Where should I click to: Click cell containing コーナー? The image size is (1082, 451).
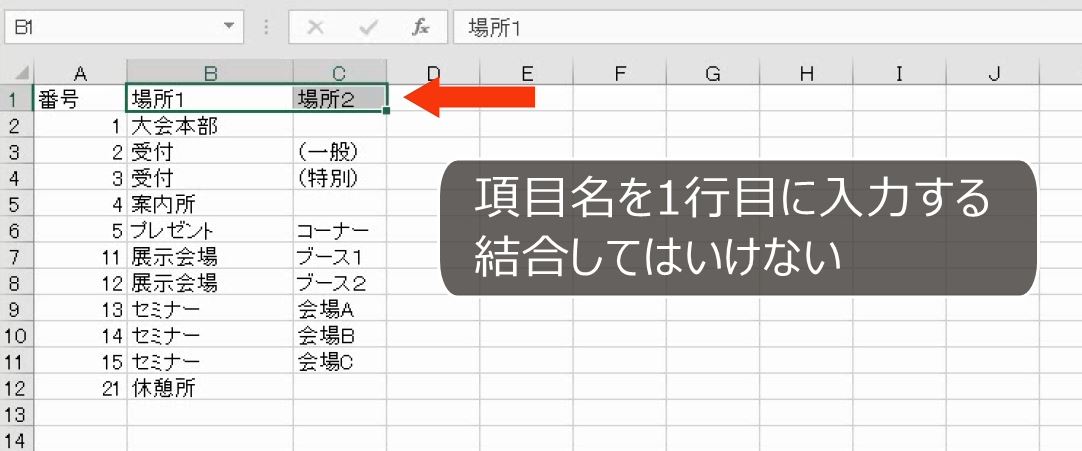tap(340, 230)
